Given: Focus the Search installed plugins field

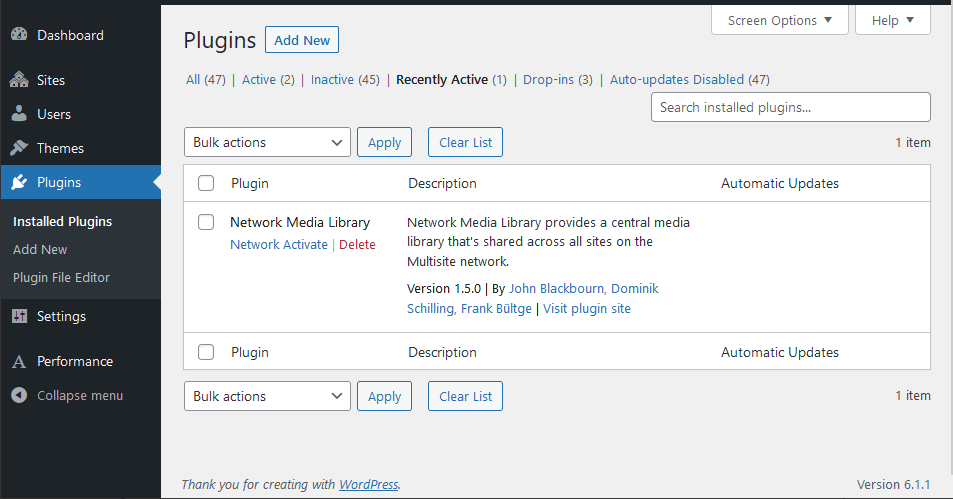Looking at the screenshot, I should 791,107.
